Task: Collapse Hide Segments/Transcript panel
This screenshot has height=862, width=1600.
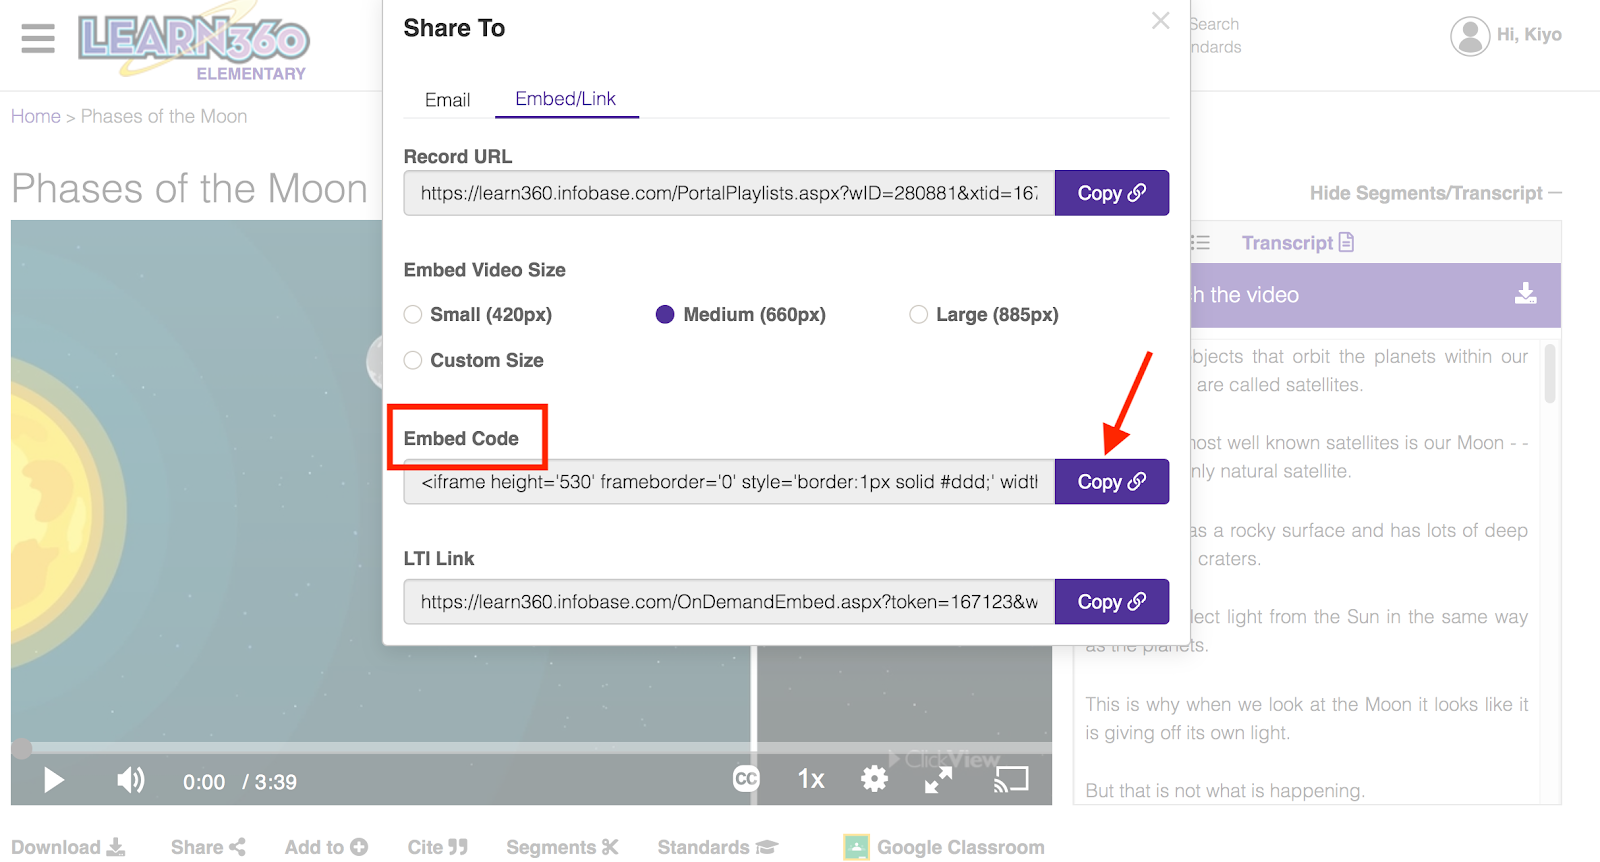Action: coord(1435,193)
